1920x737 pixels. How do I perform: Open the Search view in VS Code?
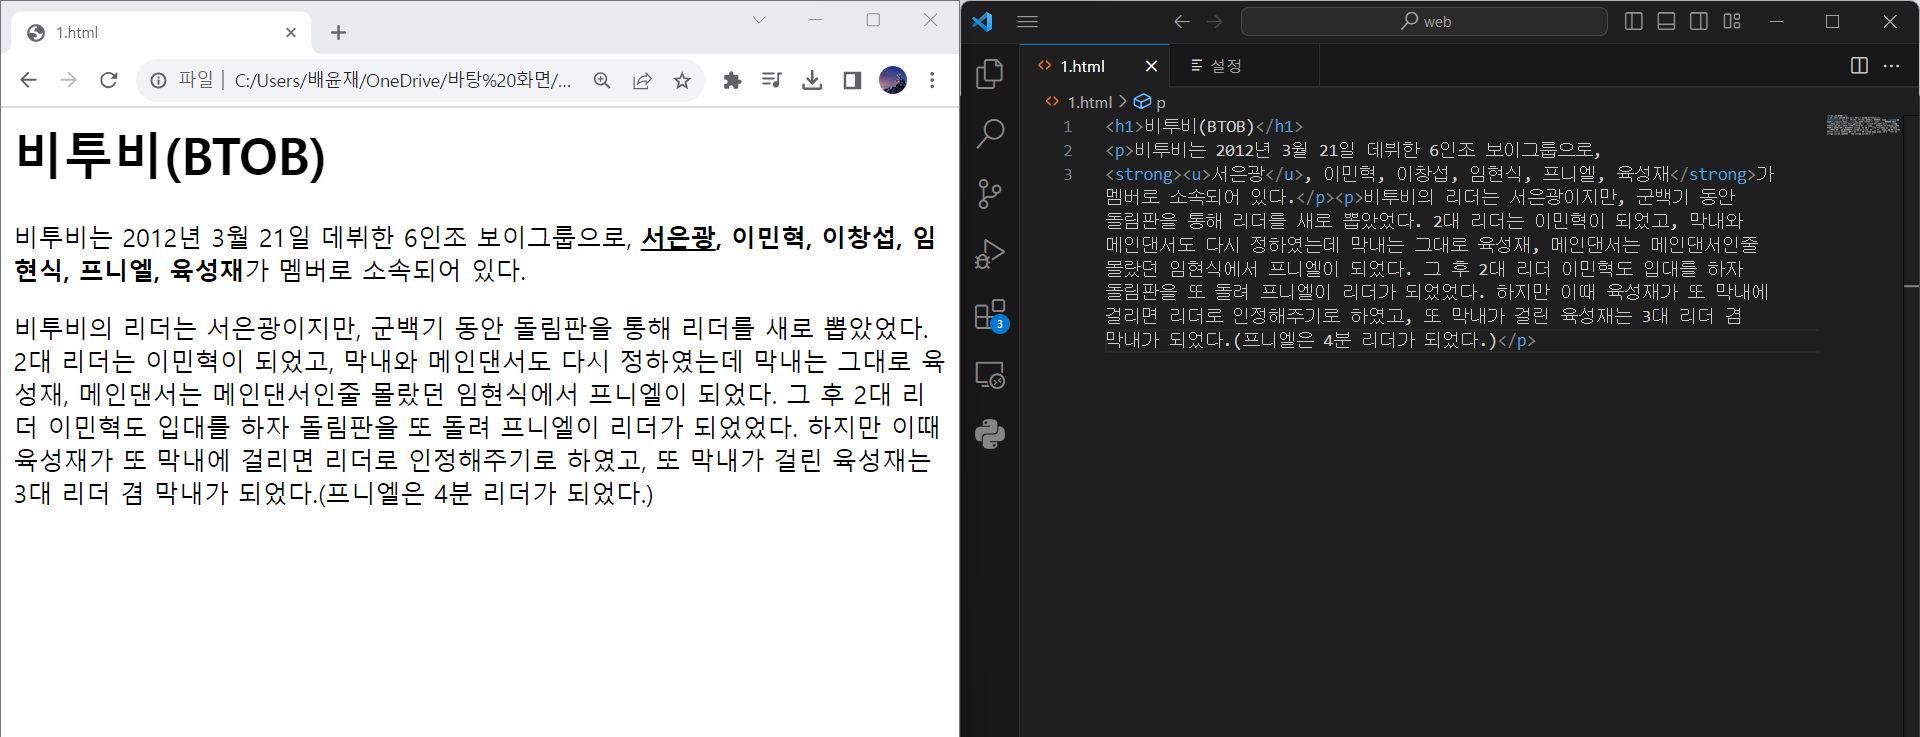990,133
